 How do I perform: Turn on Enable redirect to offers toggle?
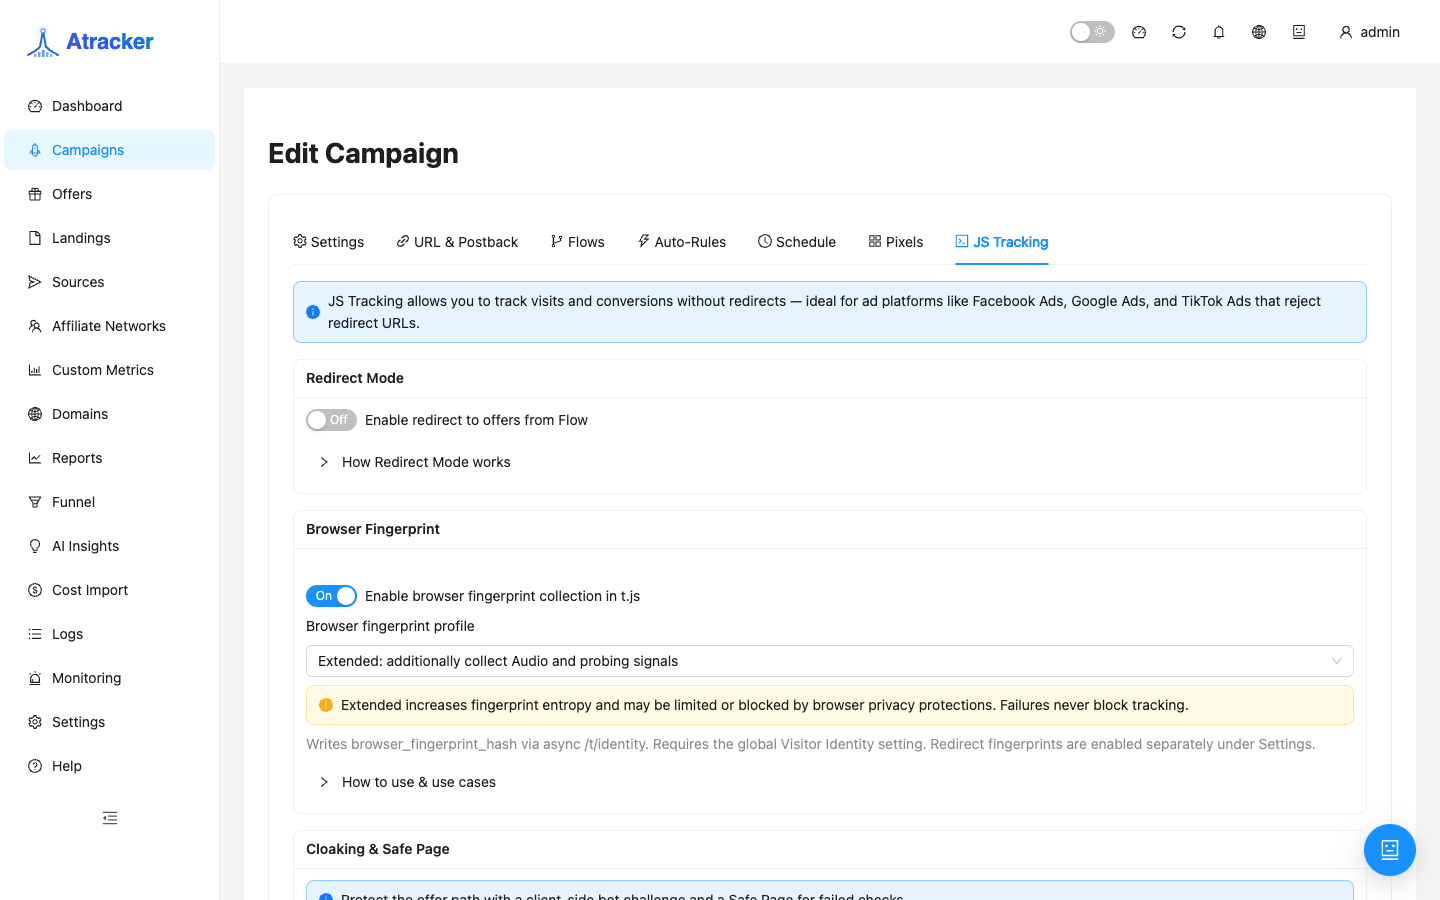point(331,420)
